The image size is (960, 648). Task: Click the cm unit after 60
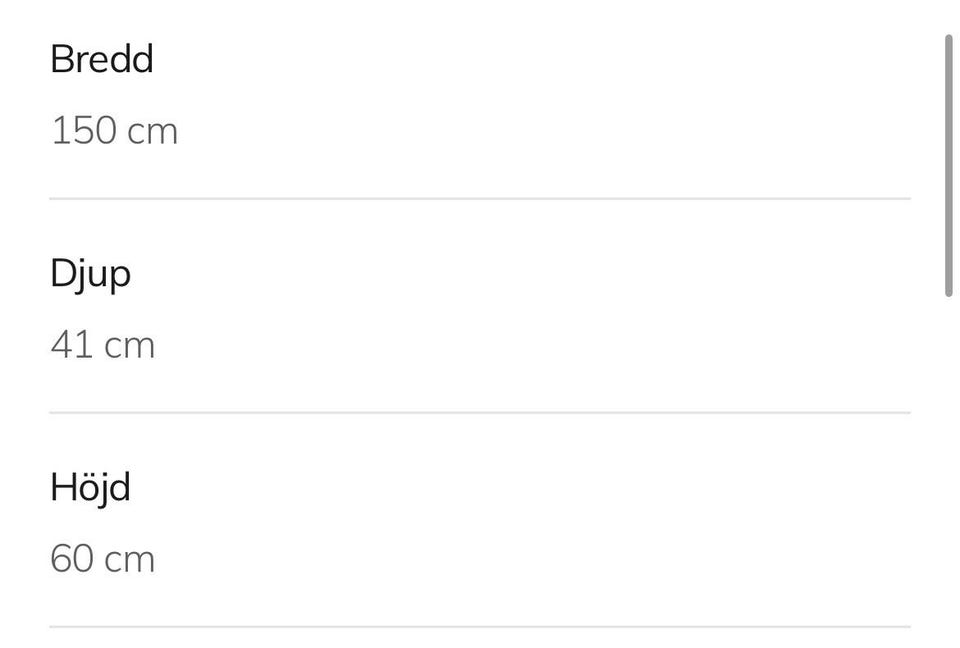pyautogui.click(x=130, y=561)
